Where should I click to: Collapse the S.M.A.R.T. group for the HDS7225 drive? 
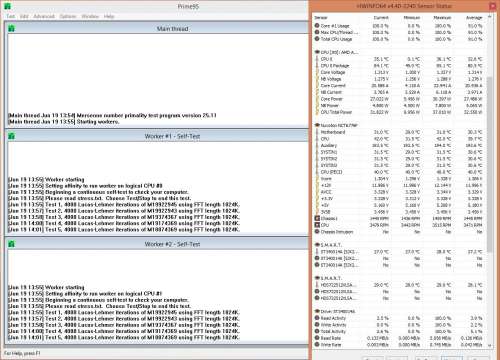point(317,278)
